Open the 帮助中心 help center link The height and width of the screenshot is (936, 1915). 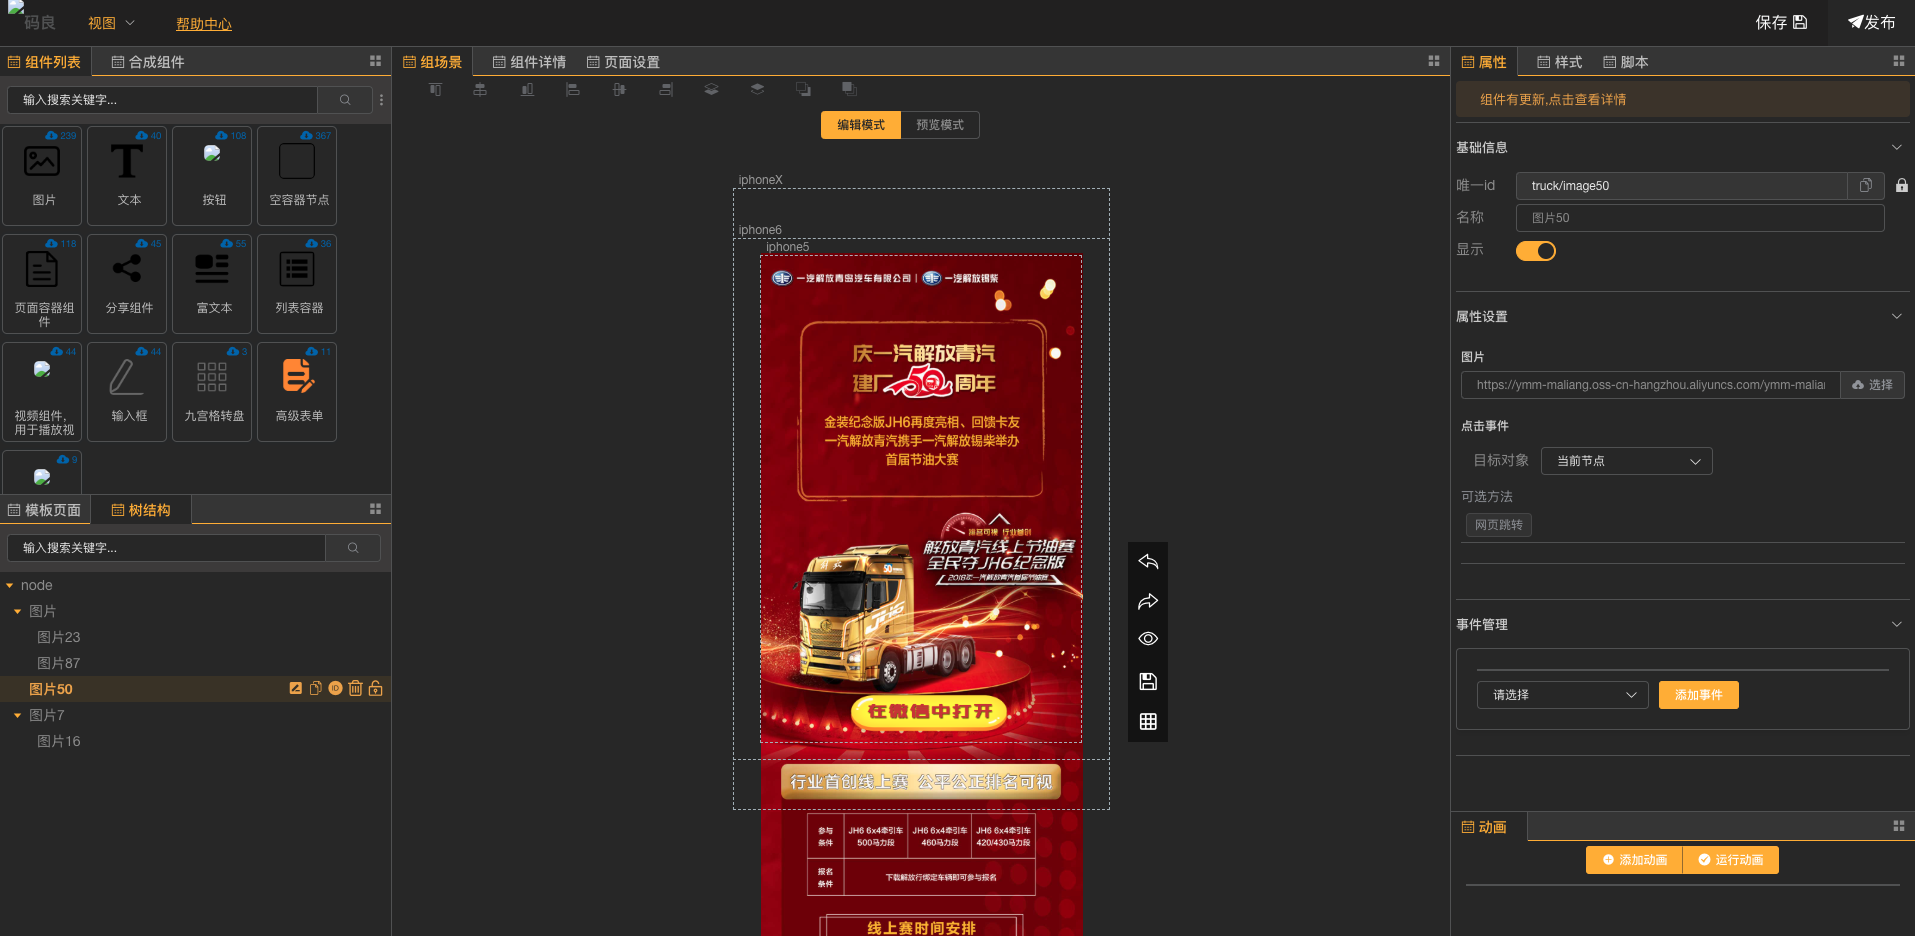tap(204, 24)
